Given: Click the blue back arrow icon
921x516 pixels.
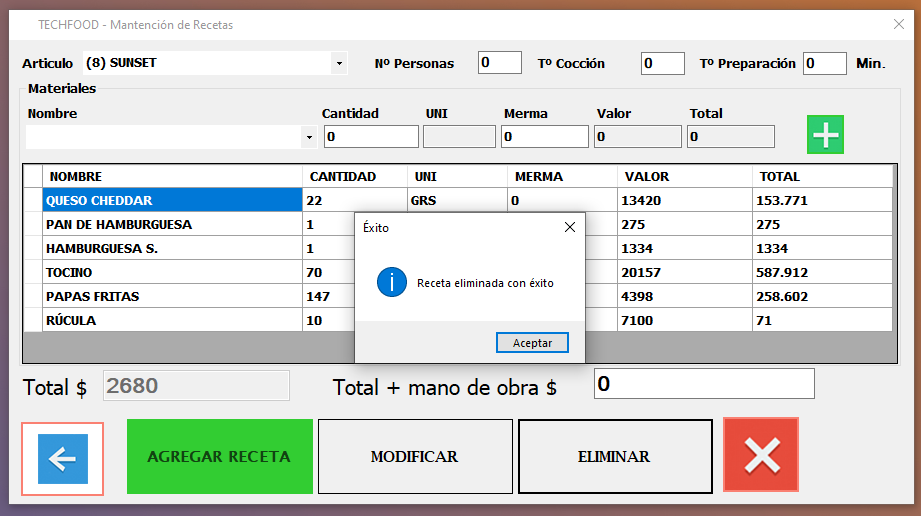Looking at the screenshot, I should (x=62, y=458).
